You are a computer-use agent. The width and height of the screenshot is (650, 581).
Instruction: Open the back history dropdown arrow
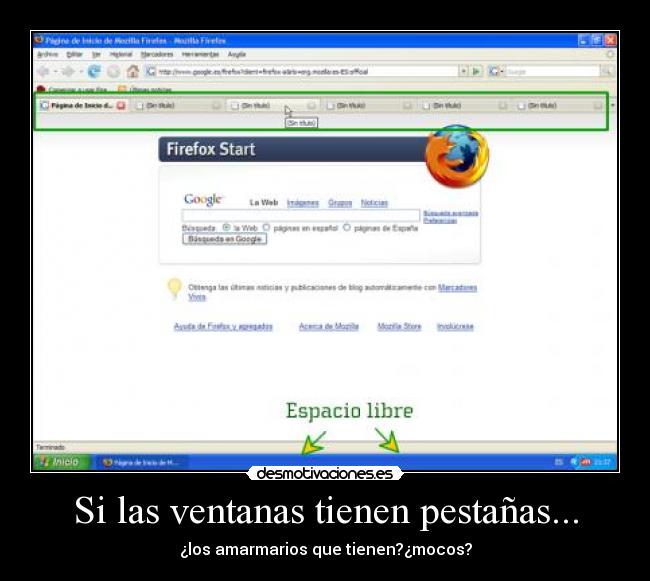tap(55, 72)
